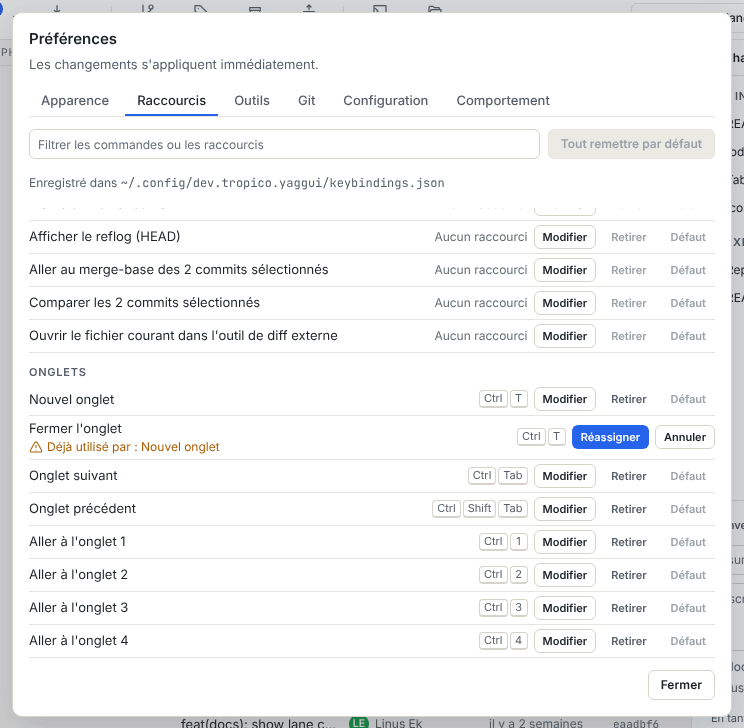Click the Préférences dialog title
The image size is (744, 728).
click(73, 39)
